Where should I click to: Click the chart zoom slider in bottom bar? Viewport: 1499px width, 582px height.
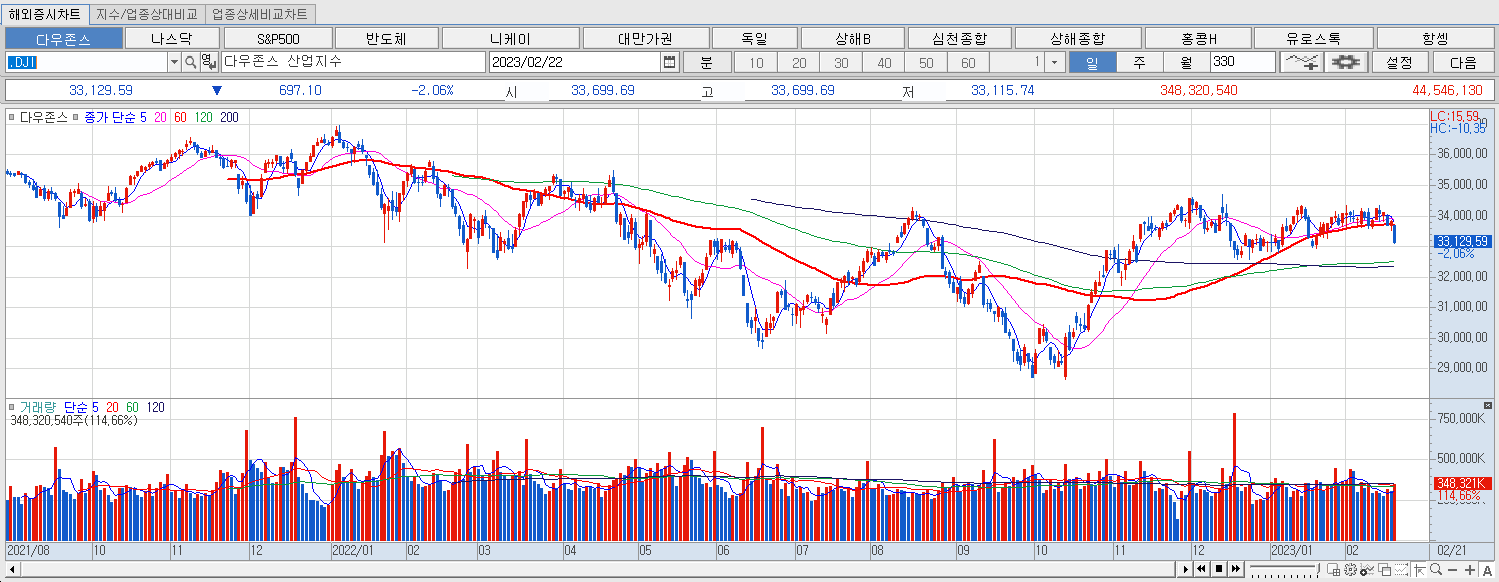pos(1290,568)
